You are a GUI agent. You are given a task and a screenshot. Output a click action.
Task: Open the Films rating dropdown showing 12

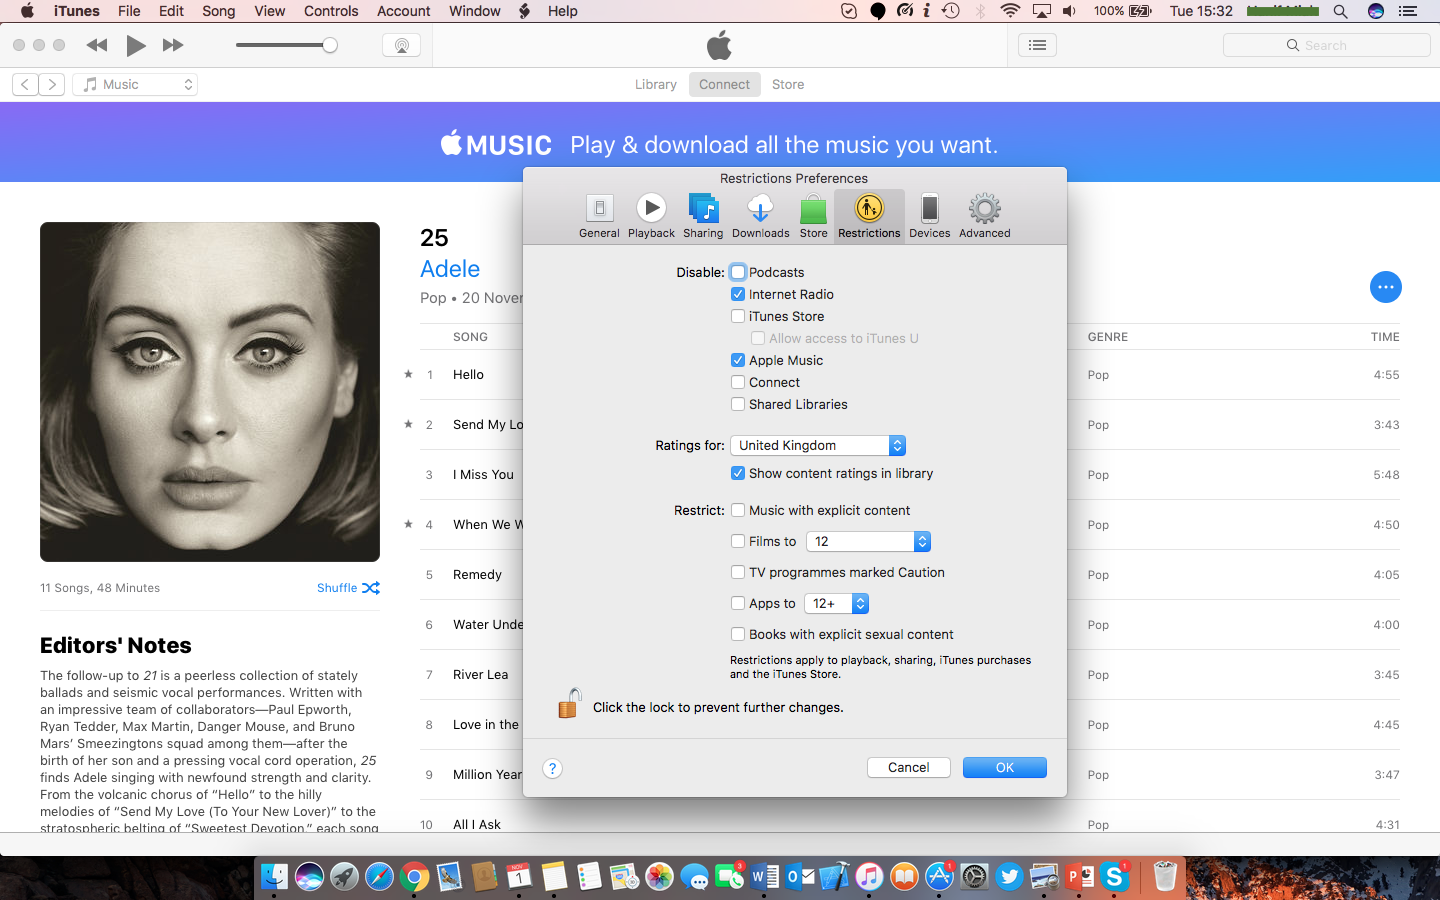click(868, 541)
